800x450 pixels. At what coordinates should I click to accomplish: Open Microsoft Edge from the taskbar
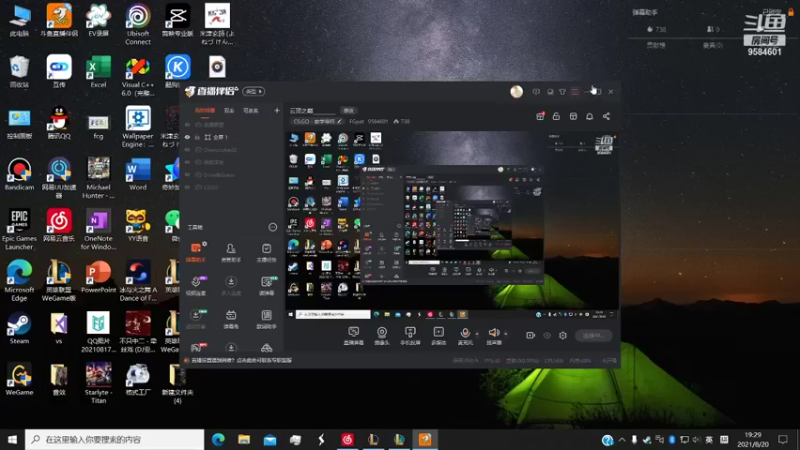point(218,440)
